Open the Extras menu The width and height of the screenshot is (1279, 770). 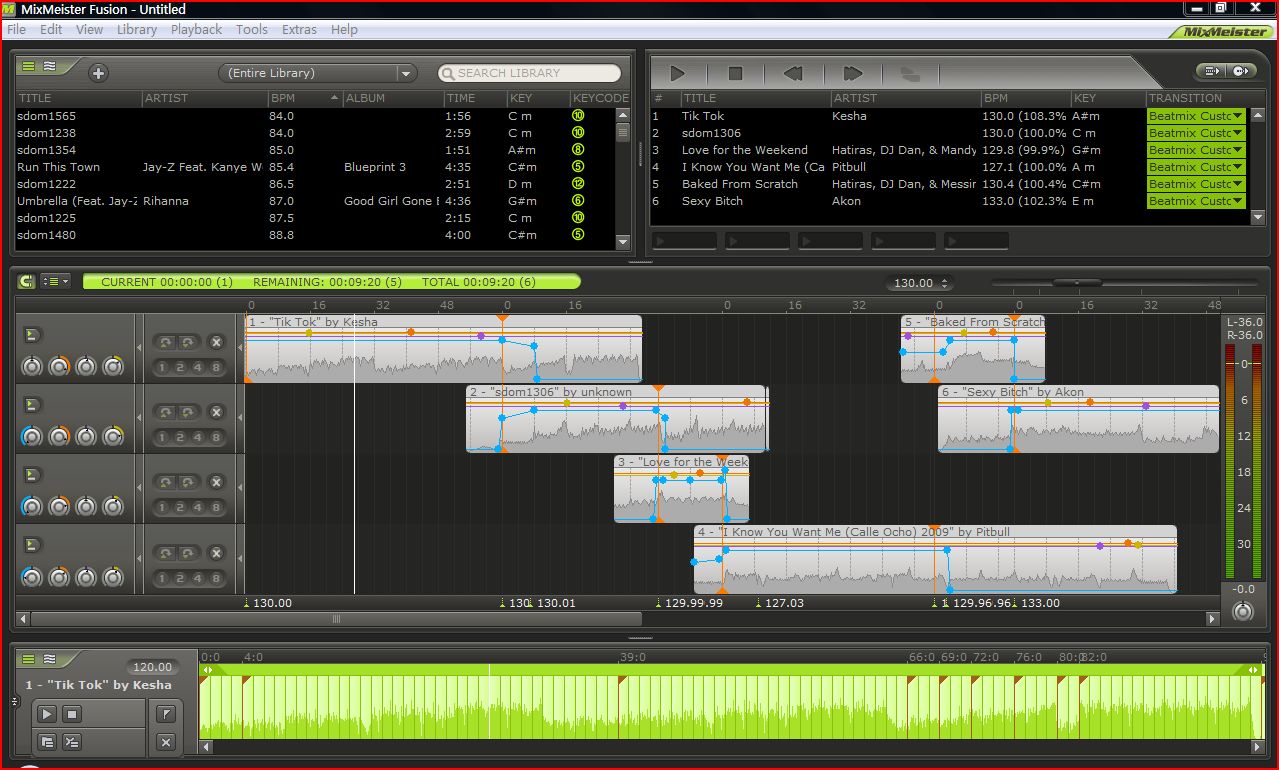[x=299, y=29]
